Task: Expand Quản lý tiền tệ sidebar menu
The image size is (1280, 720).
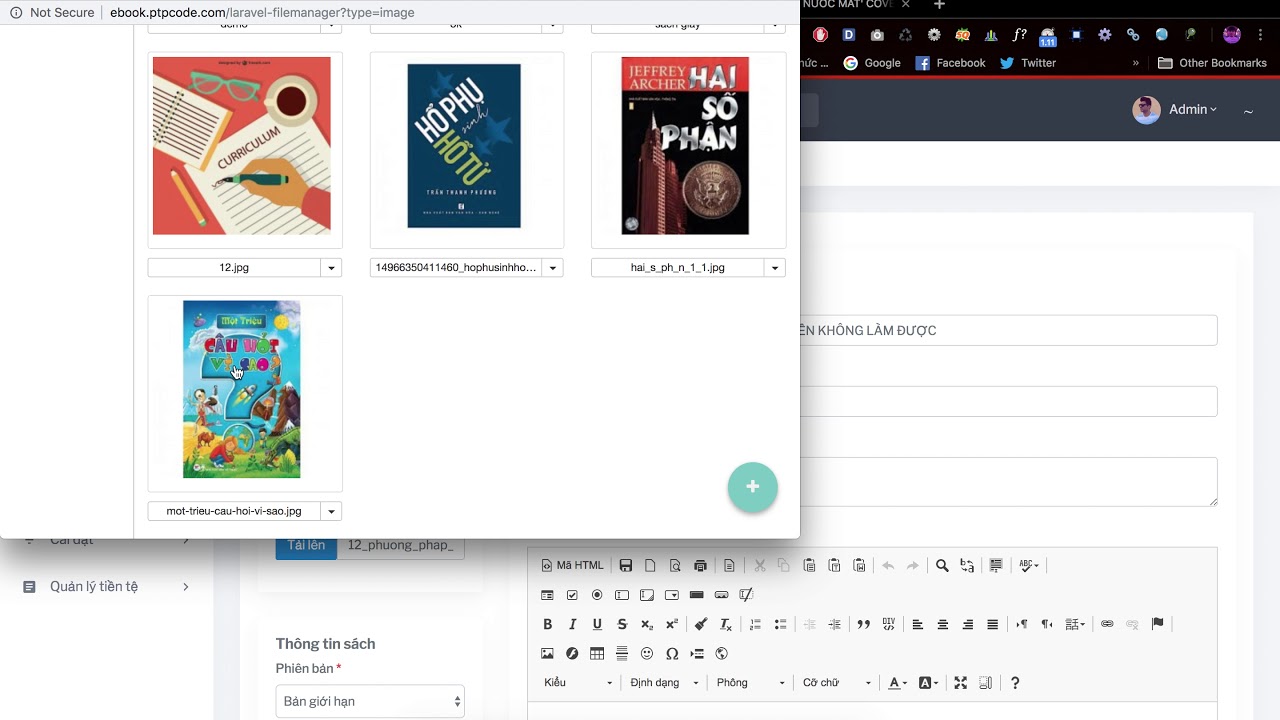Action: [x=107, y=586]
